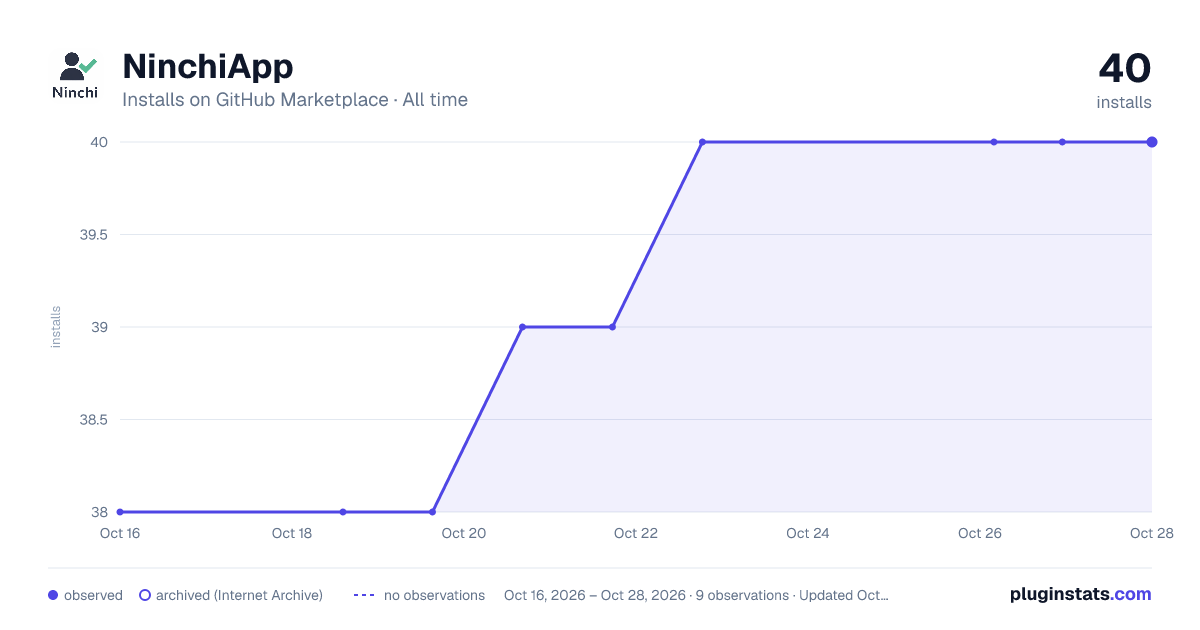Select the first data point at 39 installs

(x=522, y=327)
